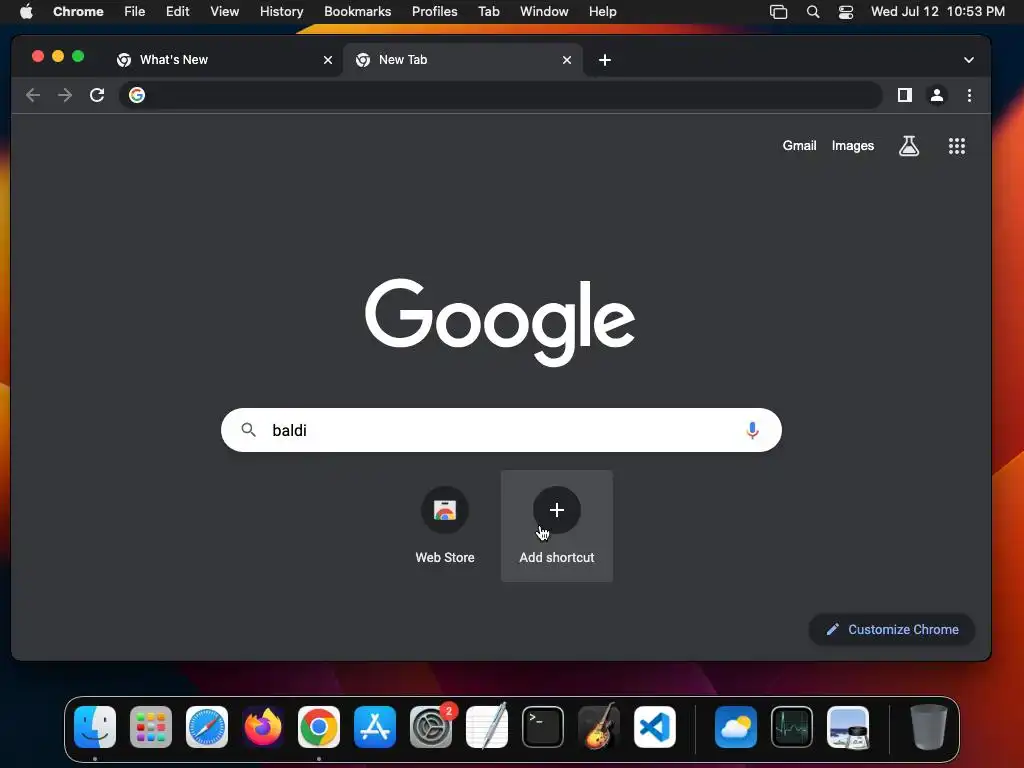Viewport: 1024px width, 768px height.
Task: Open Activity Monitor from the dock
Action: pos(792,727)
